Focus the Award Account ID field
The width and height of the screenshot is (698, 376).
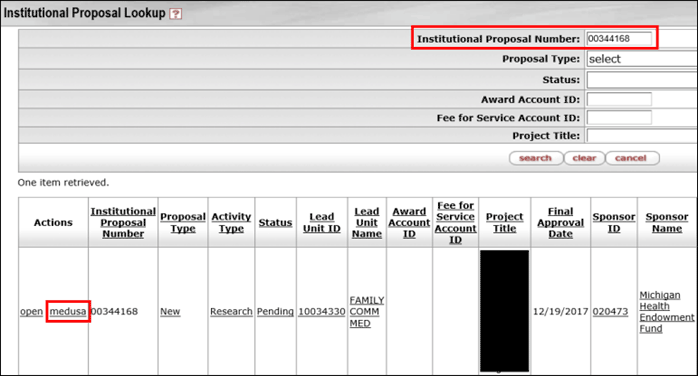[x=619, y=99]
